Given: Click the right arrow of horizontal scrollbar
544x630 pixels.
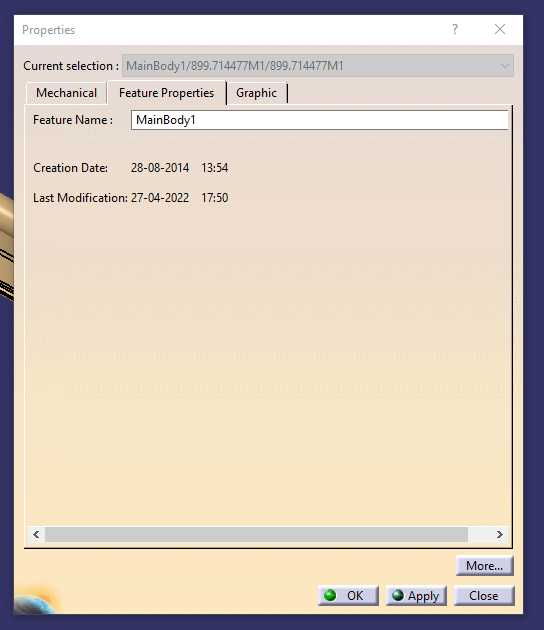Looking at the screenshot, I should click(x=499, y=534).
